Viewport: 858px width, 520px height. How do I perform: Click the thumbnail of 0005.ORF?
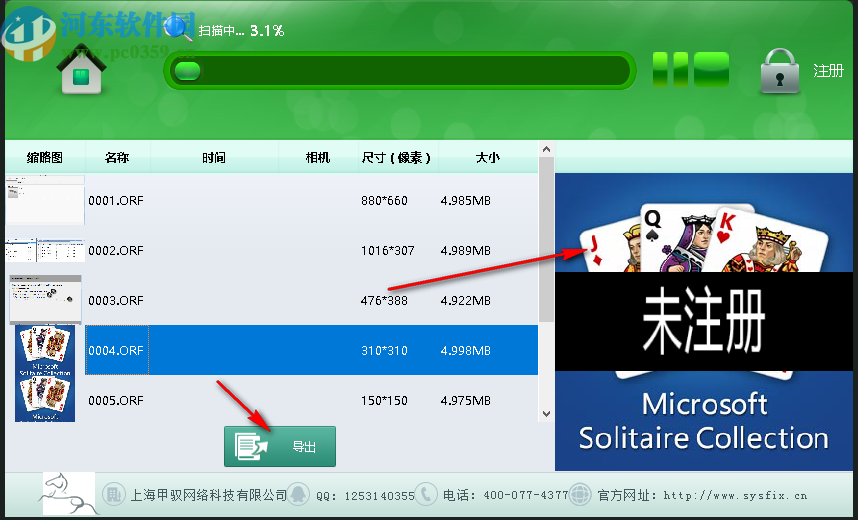coord(45,399)
